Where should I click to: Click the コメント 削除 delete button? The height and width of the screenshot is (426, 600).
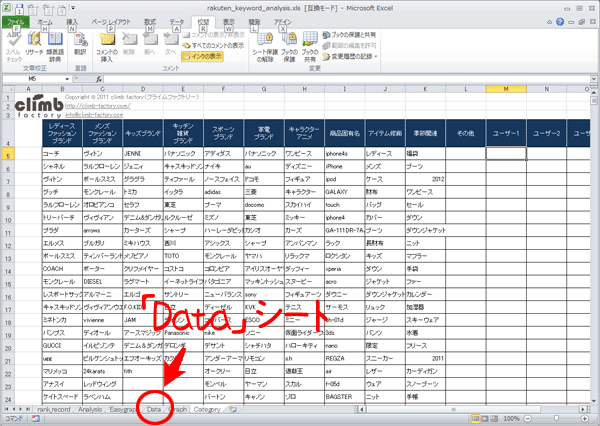tap(129, 44)
